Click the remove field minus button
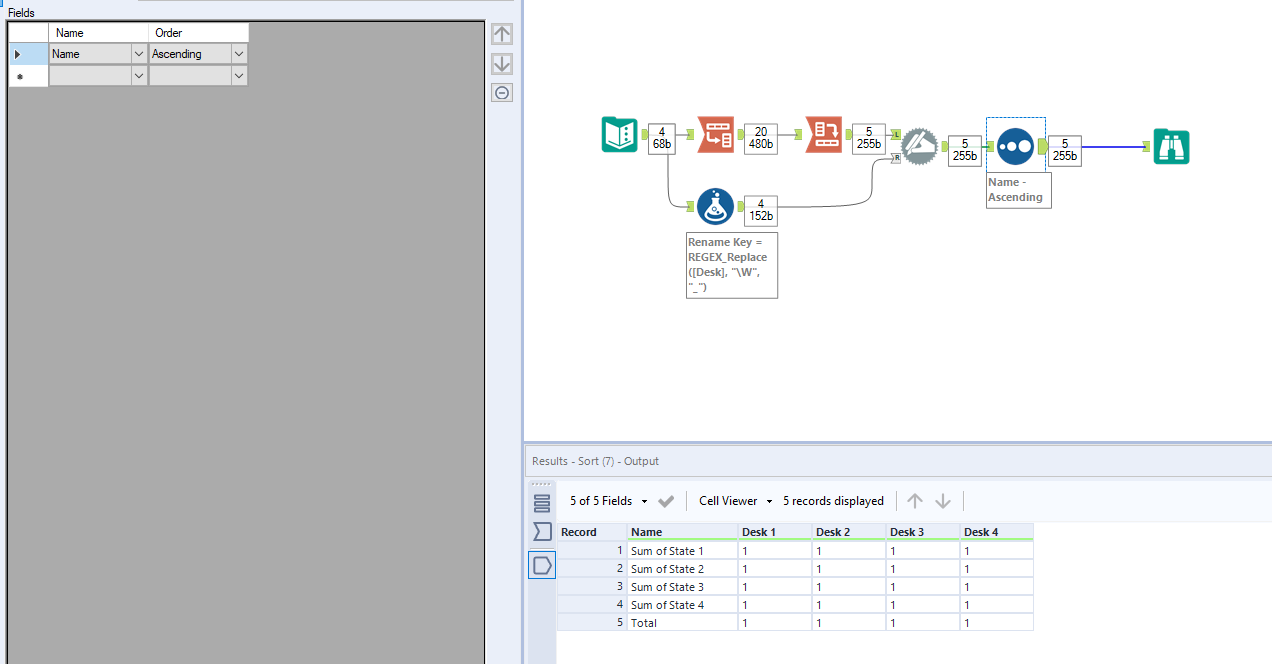Screen dimensions: 1272x664 tap(501, 92)
